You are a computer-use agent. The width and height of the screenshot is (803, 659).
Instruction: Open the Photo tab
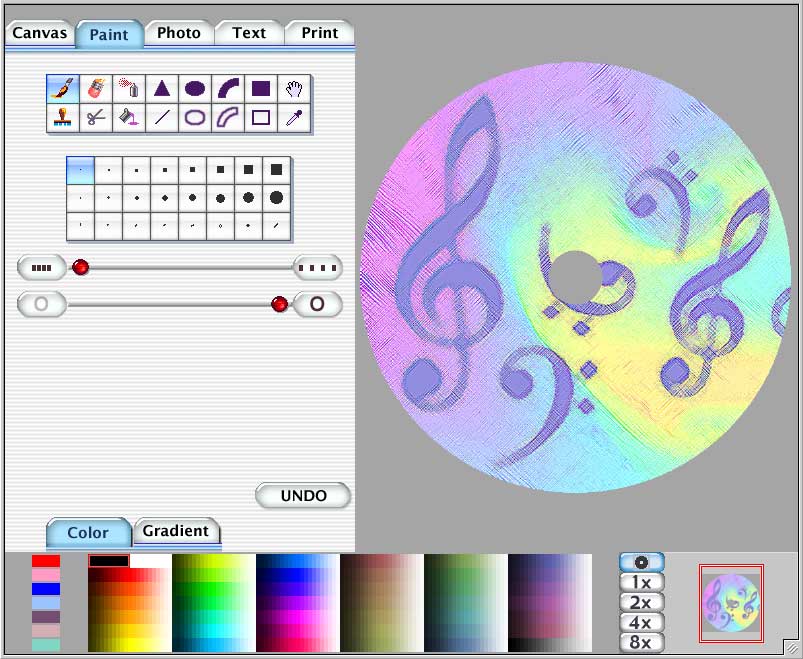click(x=179, y=33)
